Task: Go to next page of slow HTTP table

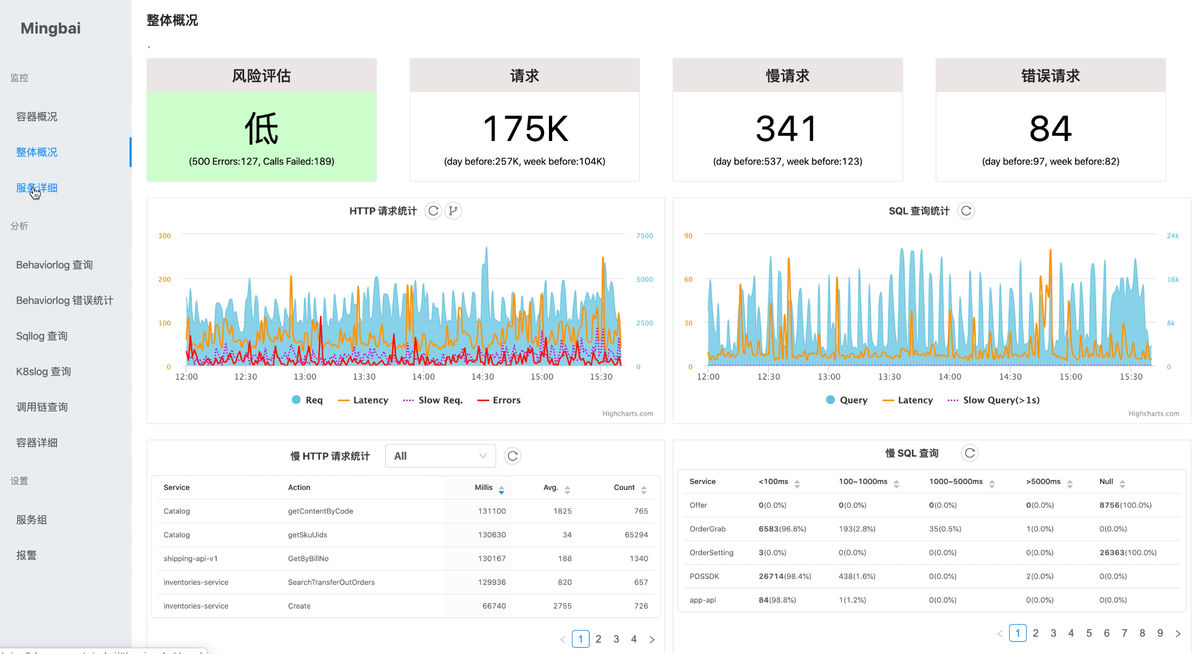Action: click(x=652, y=639)
